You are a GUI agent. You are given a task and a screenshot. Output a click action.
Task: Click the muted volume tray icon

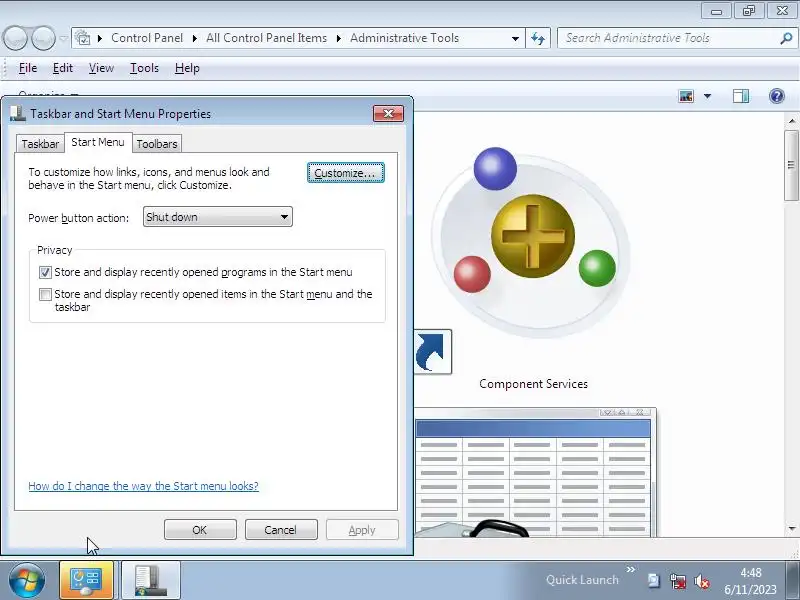pyautogui.click(x=702, y=581)
